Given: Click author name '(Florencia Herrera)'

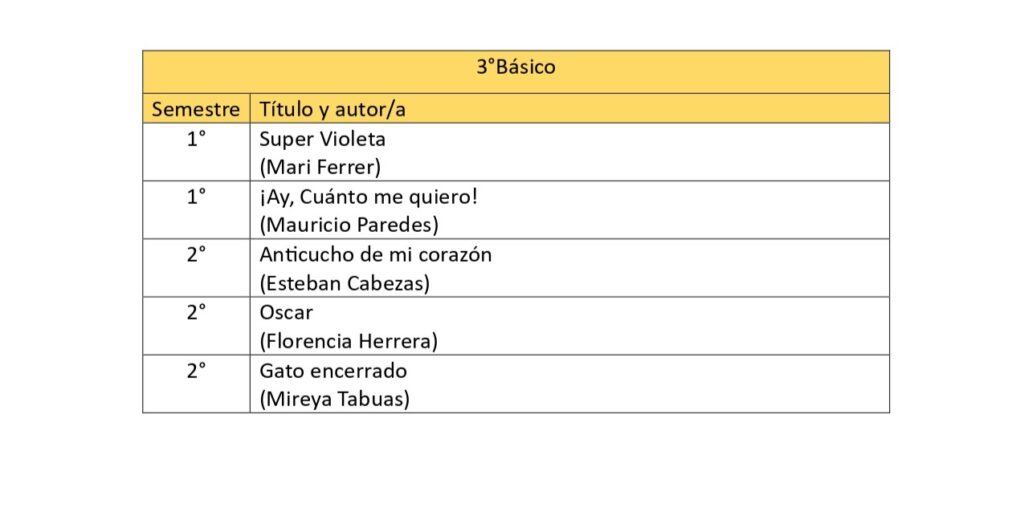Looking at the screenshot, I should coord(348,341).
